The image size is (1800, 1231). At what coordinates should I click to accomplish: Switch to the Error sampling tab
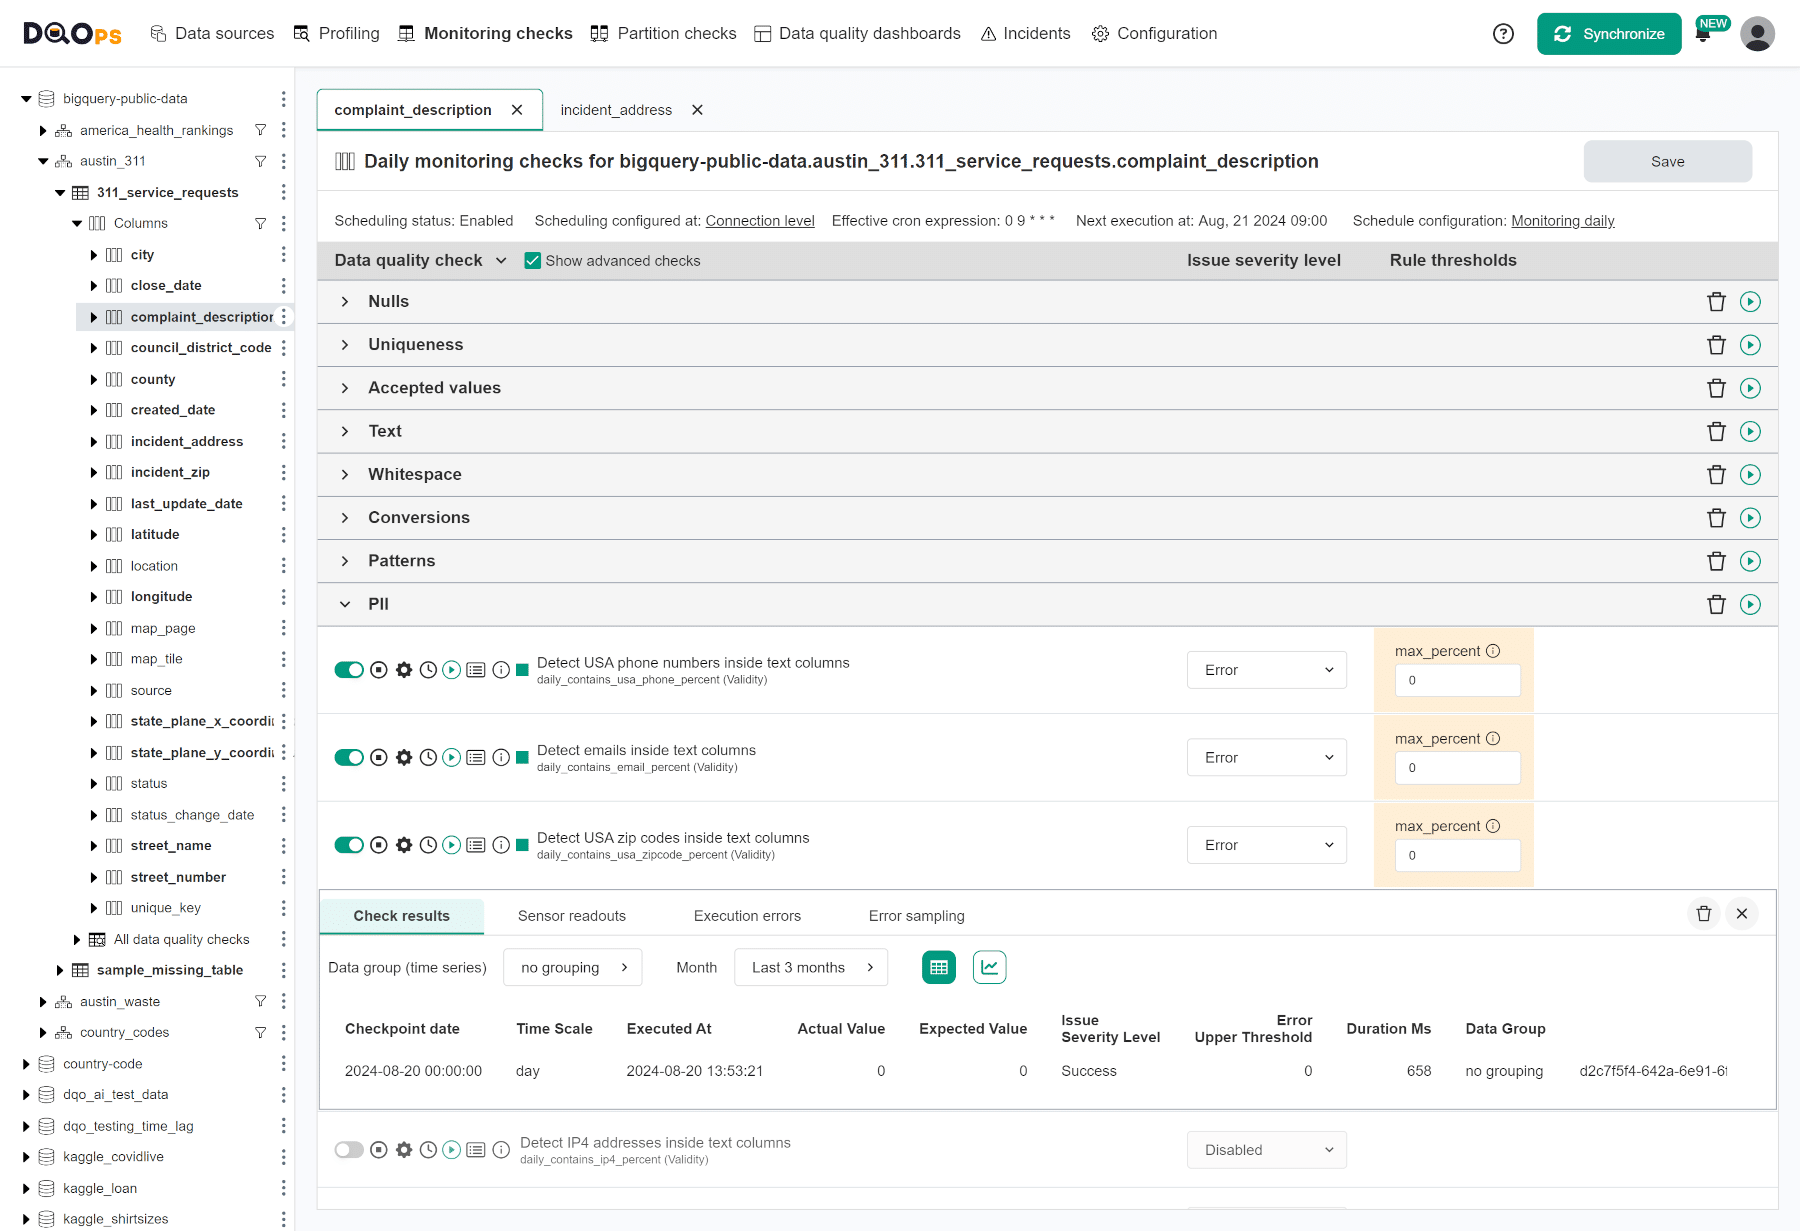[x=917, y=916]
